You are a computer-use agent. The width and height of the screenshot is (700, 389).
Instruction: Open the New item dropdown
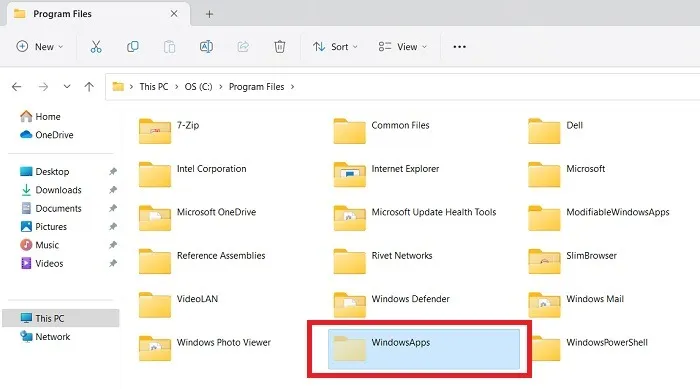pyautogui.click(x=40, y=46)
